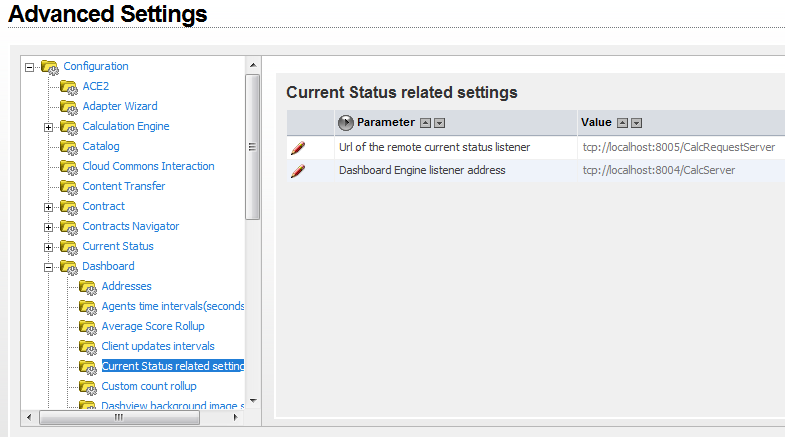Sort Value column descending
The height and width of the screenshot is (437, 787).
636,123
